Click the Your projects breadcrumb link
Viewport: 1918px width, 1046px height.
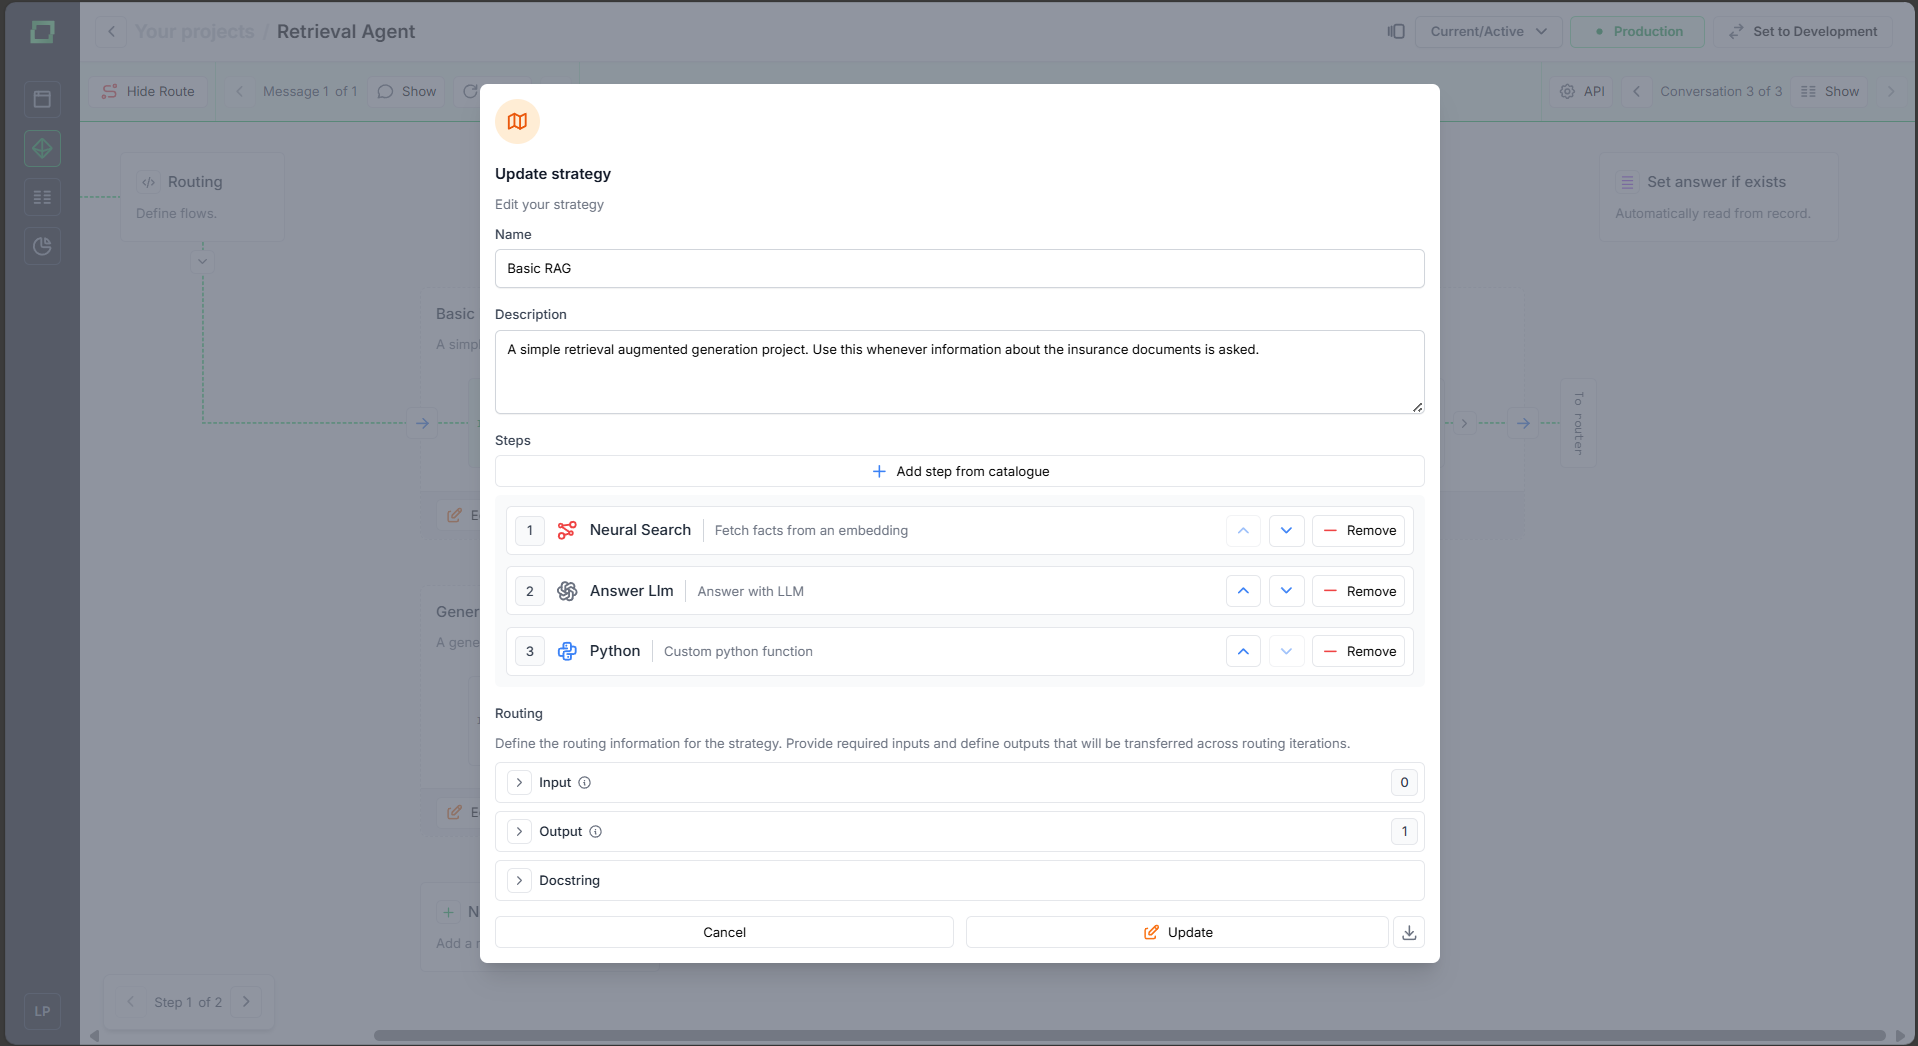[x=195, y=32]
